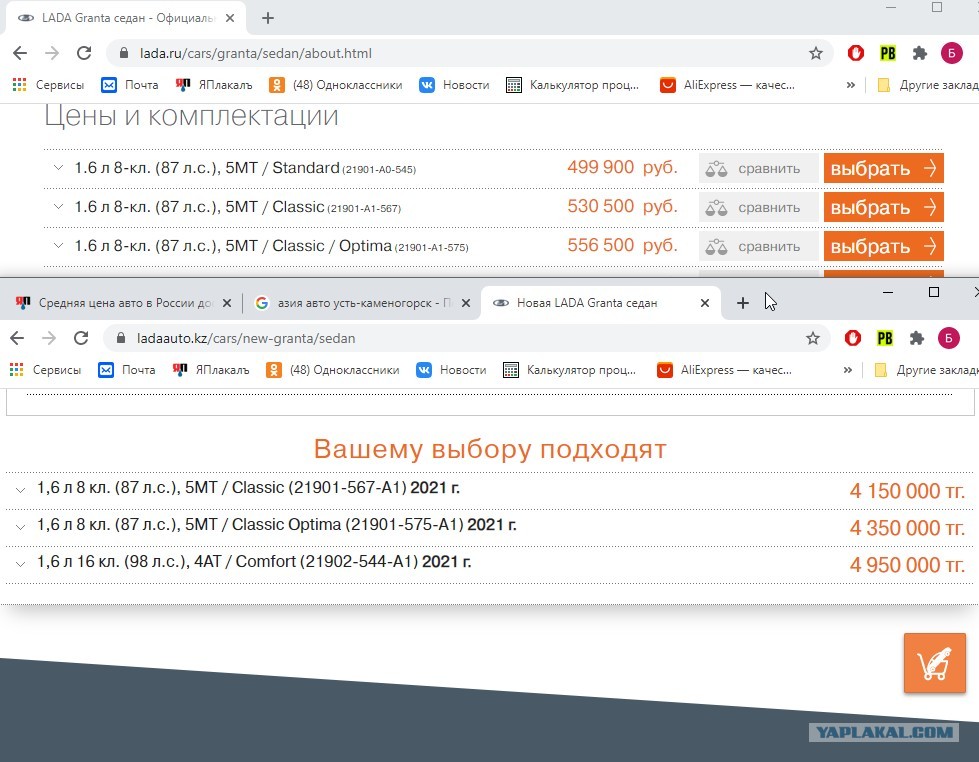Click the orange car cart floating button
This screenshot has width=979, height=762.
pyautogui.click(x=935, y=663)
